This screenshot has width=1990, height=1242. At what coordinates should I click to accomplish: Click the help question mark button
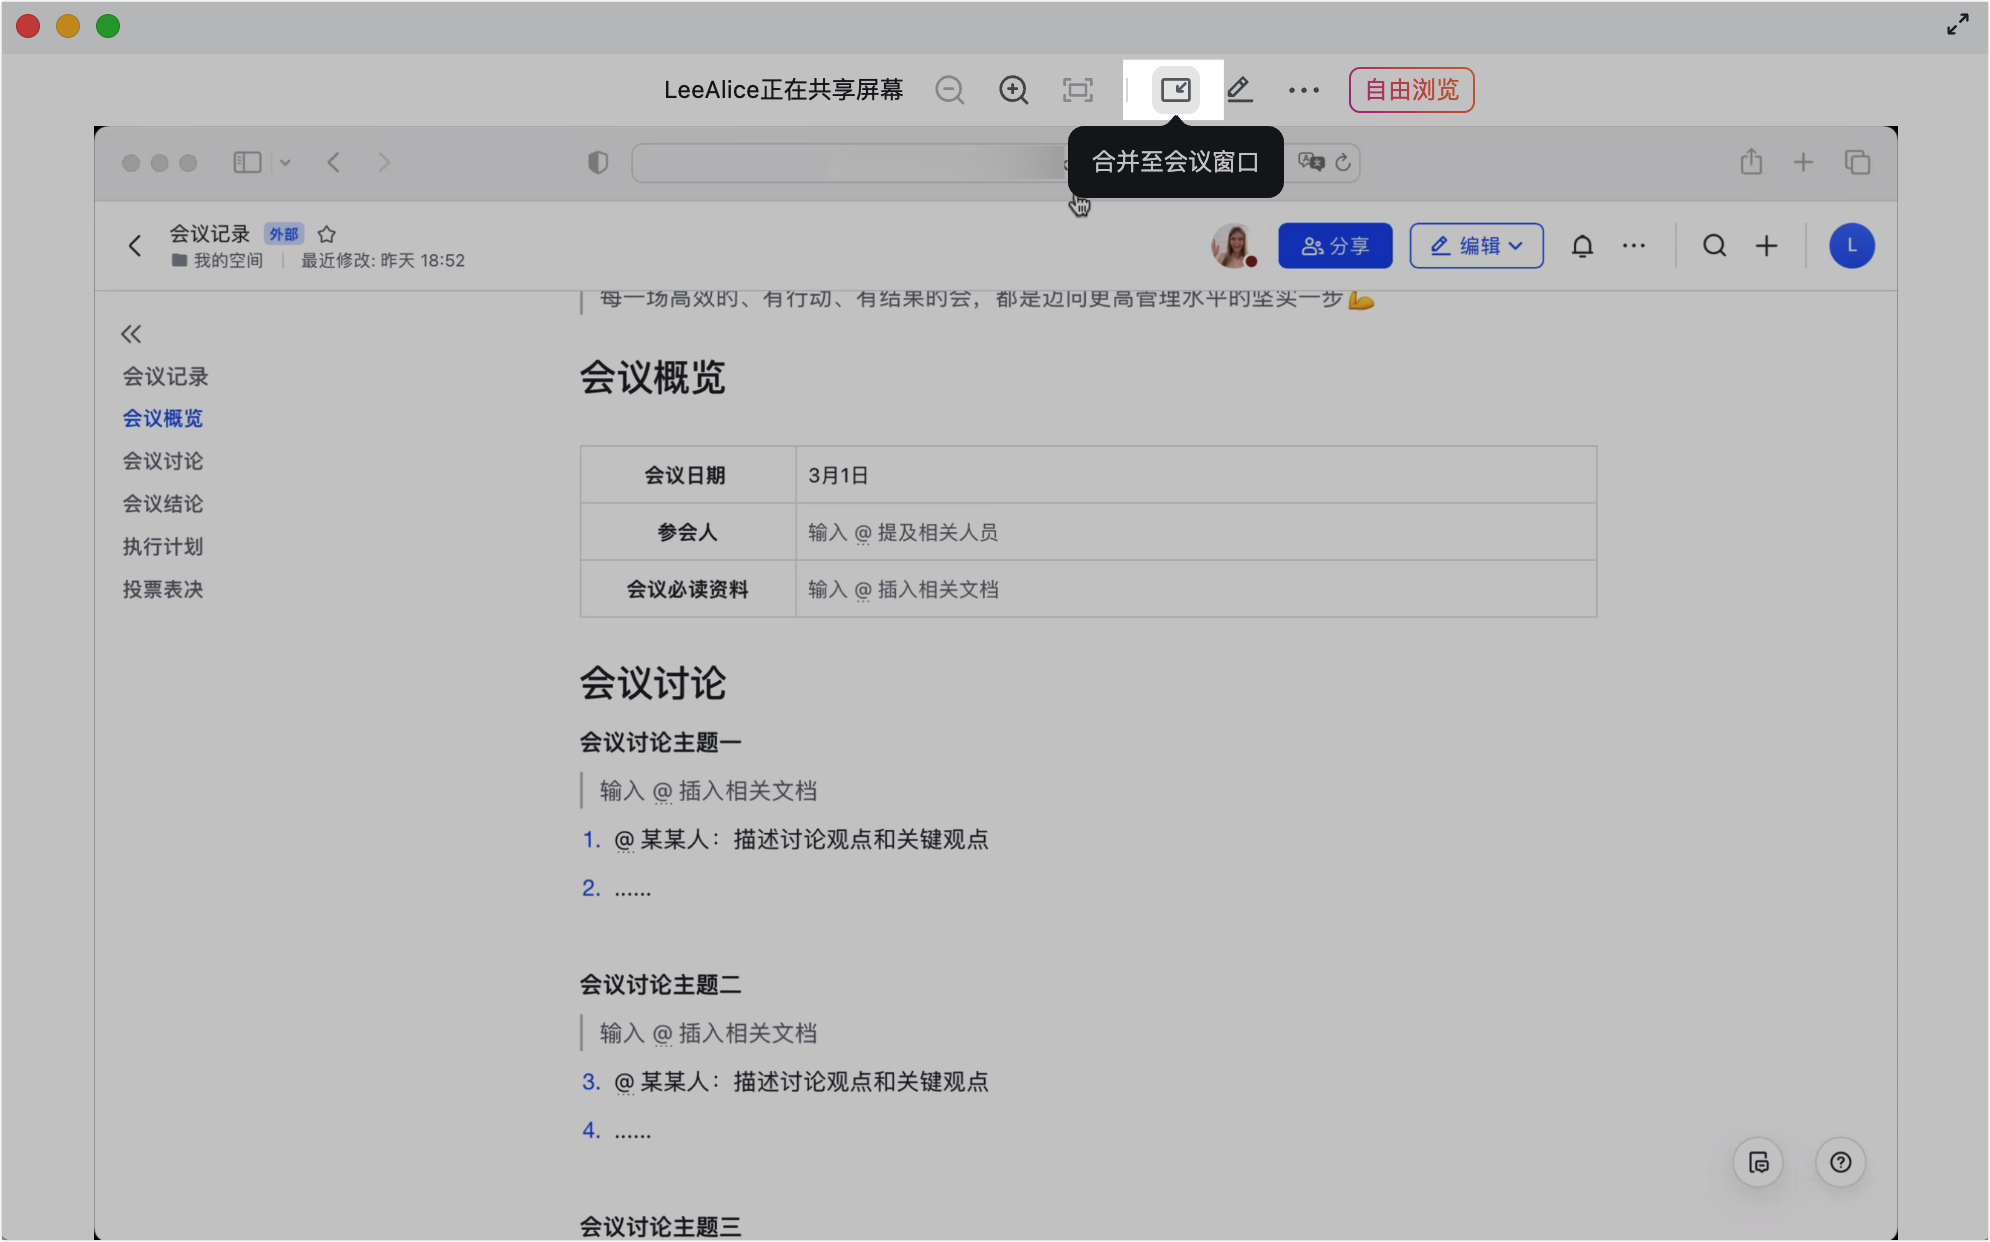[x=1840, y=1162]
